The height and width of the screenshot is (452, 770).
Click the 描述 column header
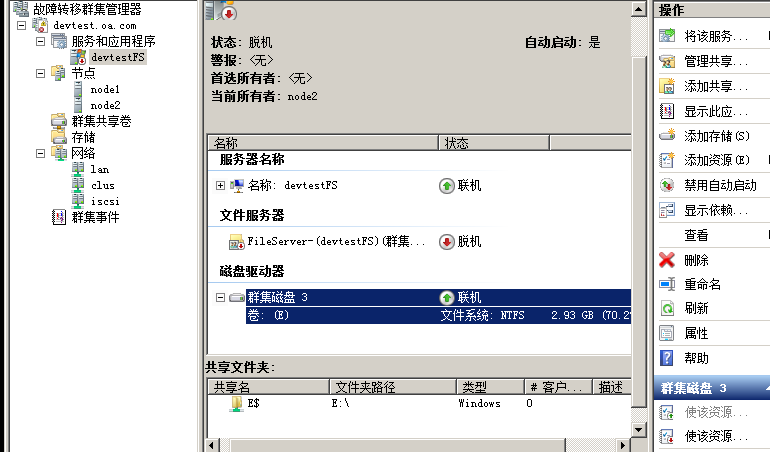point(612,387)
